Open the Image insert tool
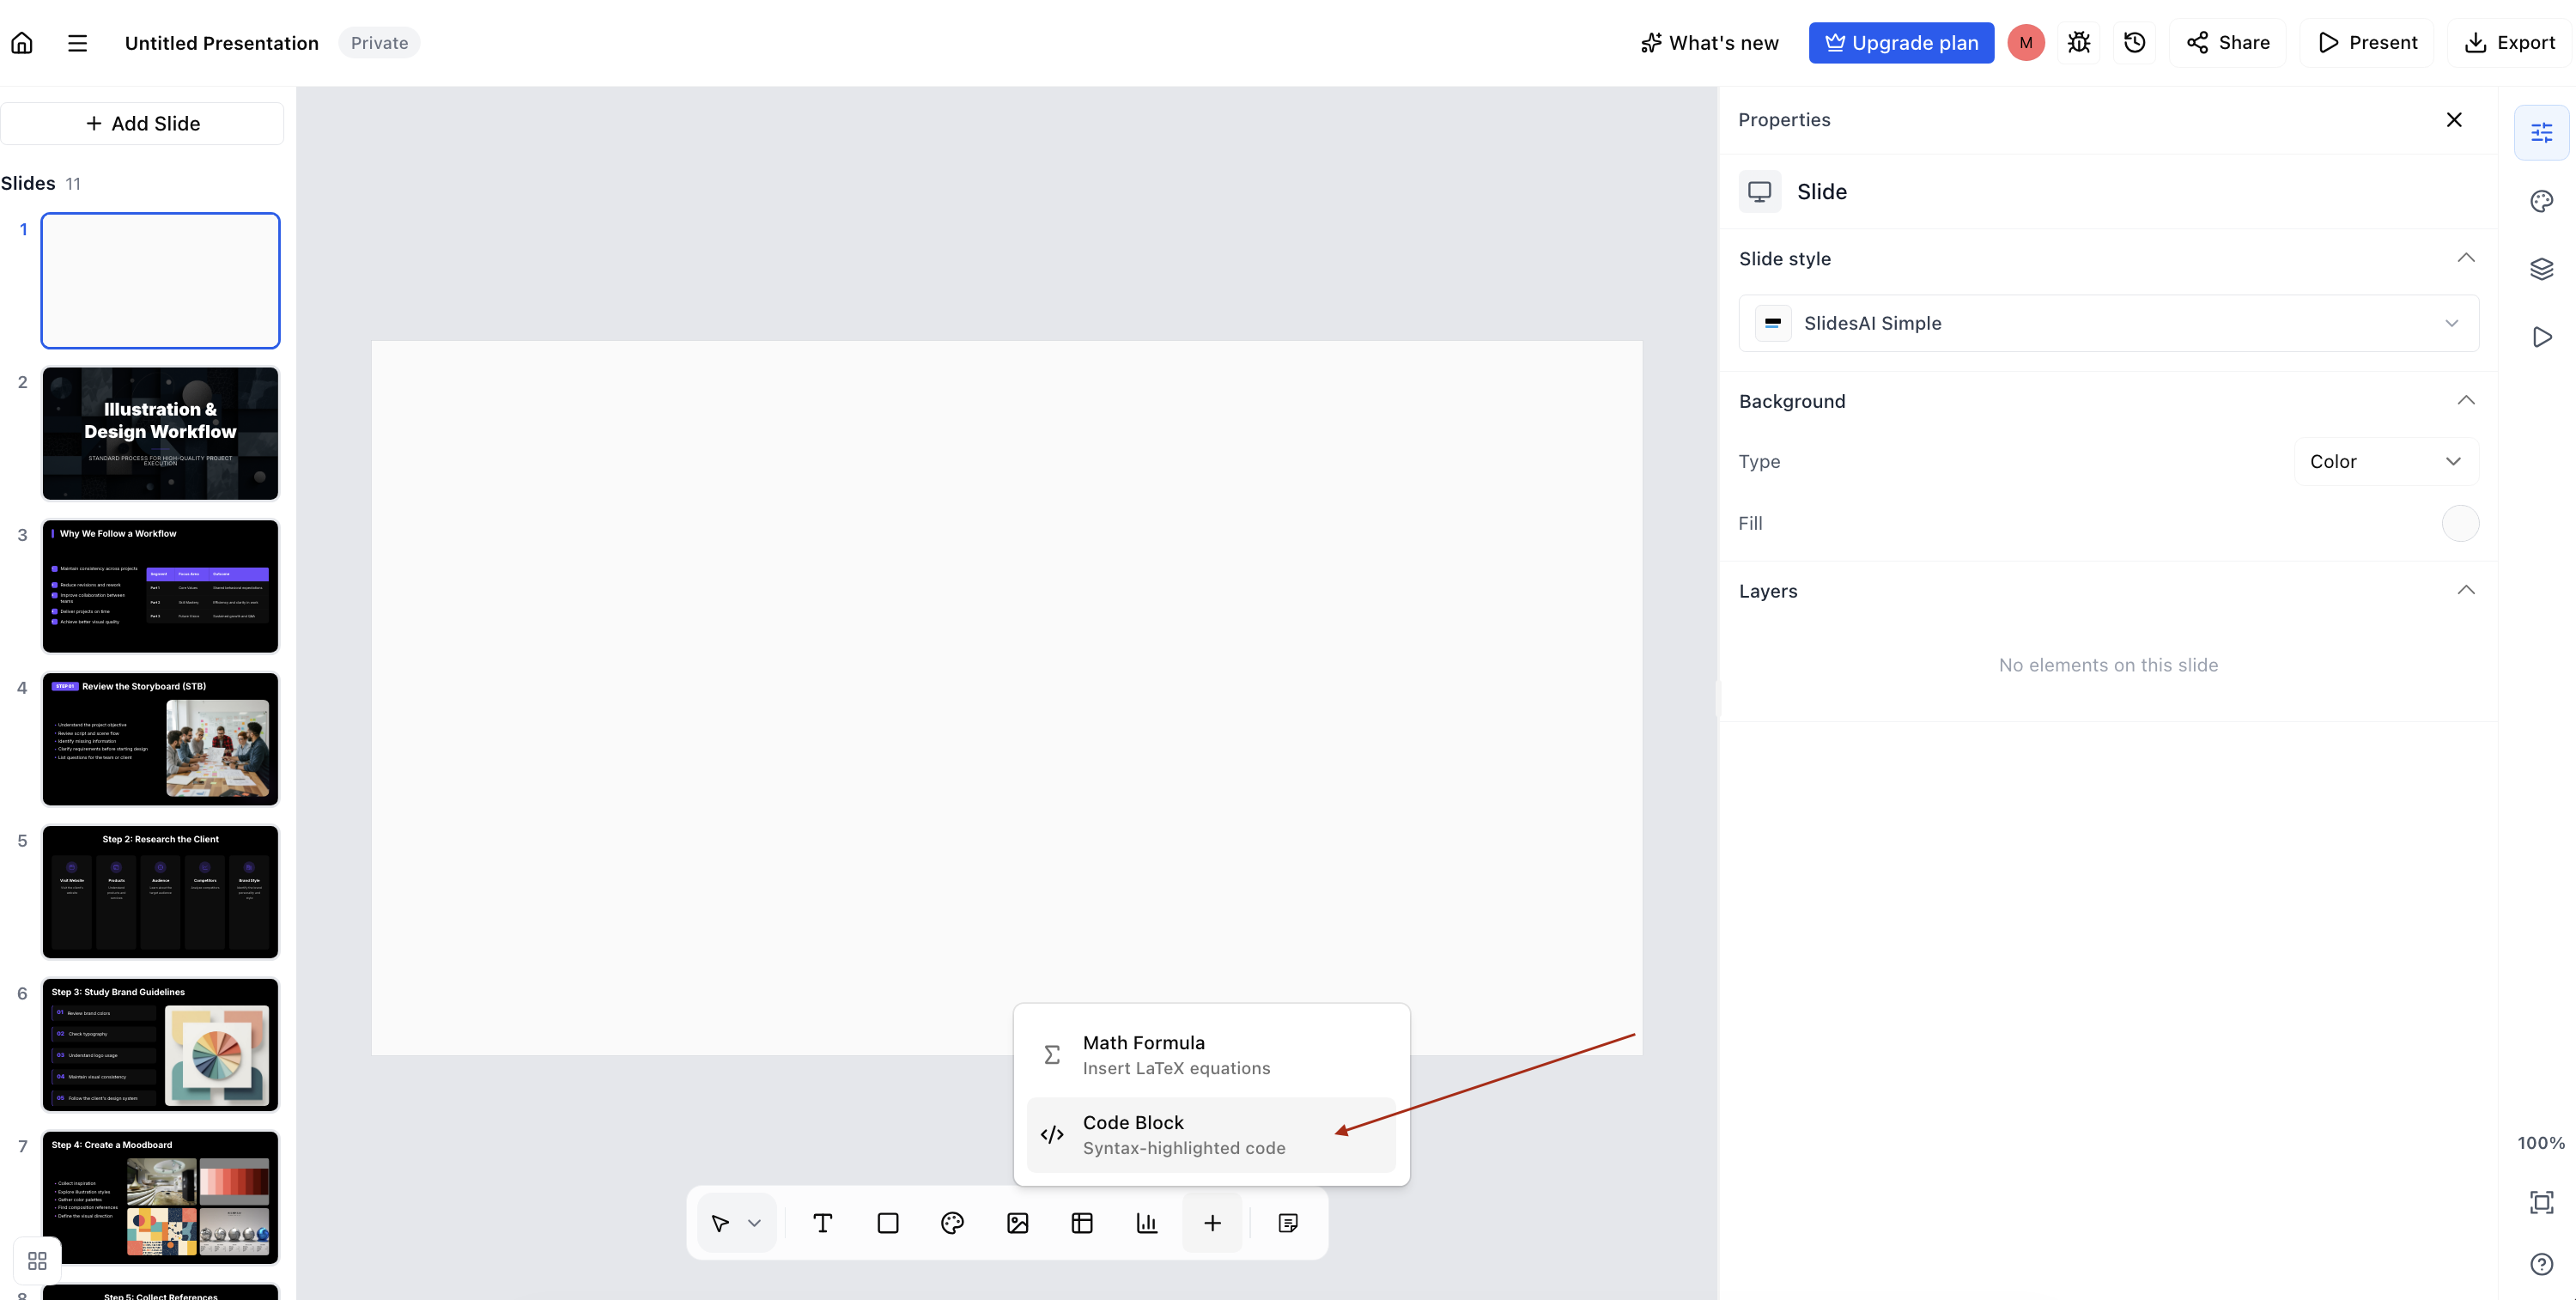 1017,1223
